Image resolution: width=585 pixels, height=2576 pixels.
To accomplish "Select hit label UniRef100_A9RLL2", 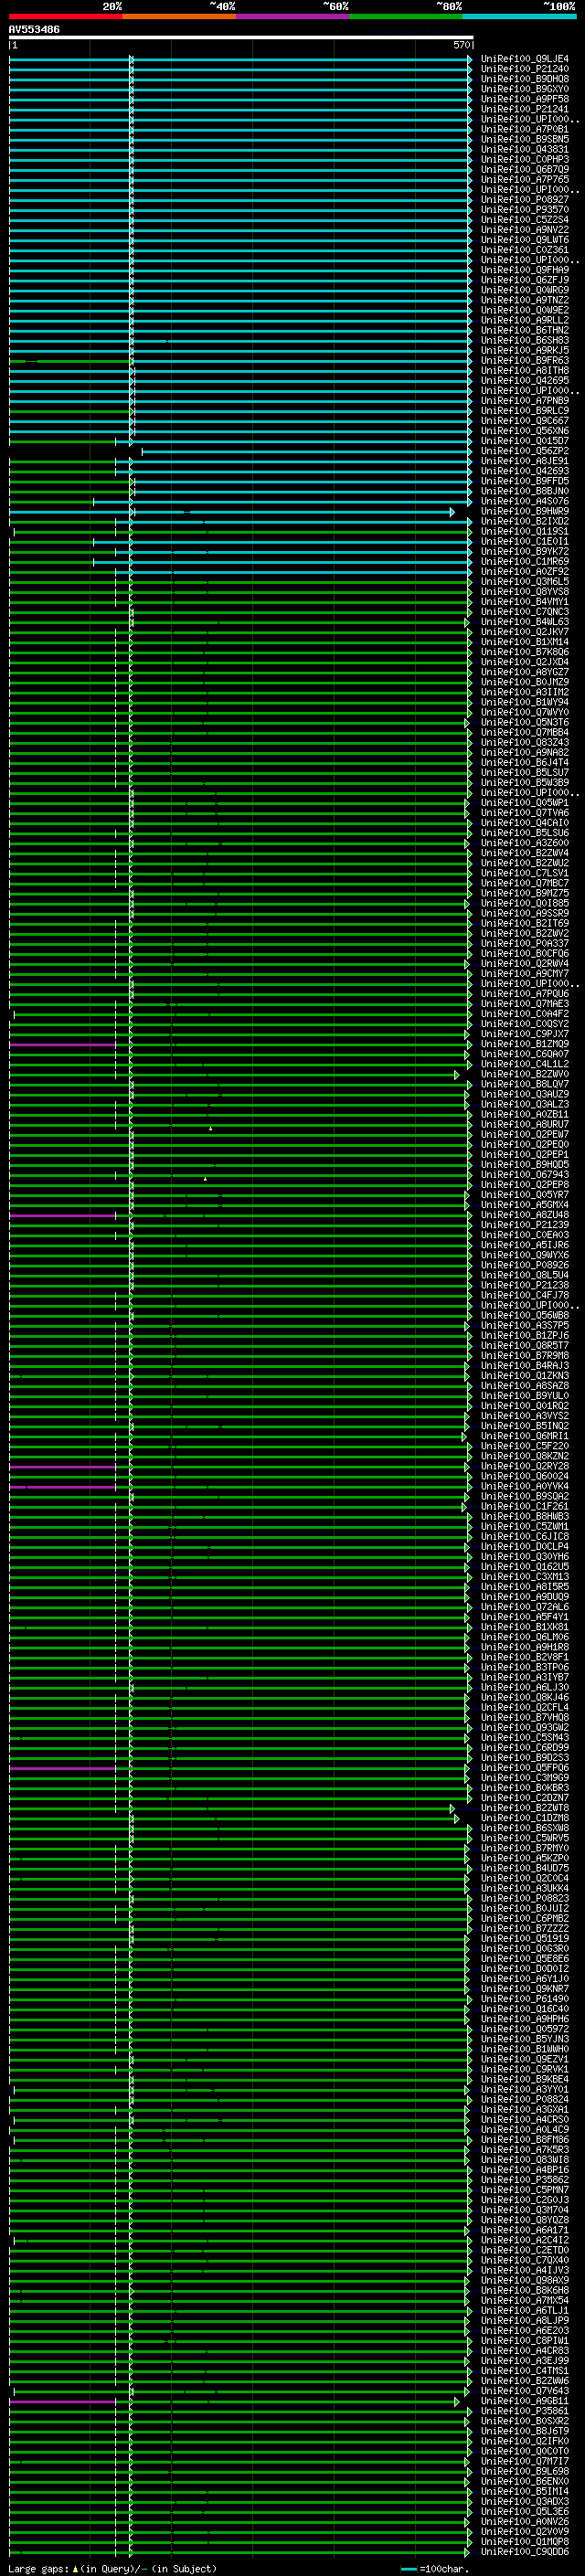I will (525, 321).
